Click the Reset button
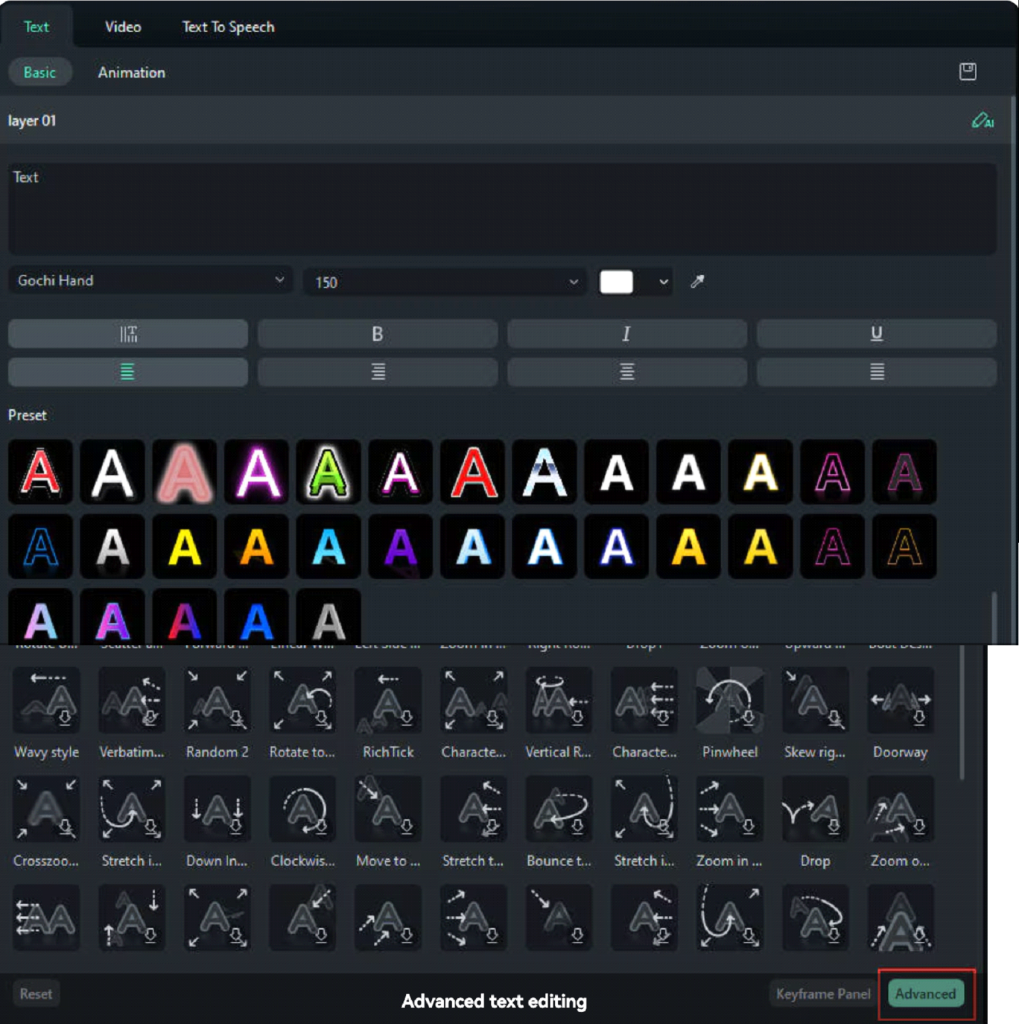Image resolution: width=1019 pixels, height=1024 pixels. (36, 994)
